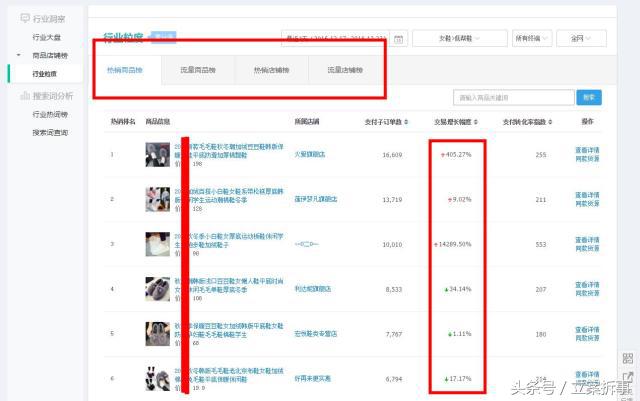Switch to the 热销商品榜 tab
The width and height of the screenshot is (640, 401).
124,70
